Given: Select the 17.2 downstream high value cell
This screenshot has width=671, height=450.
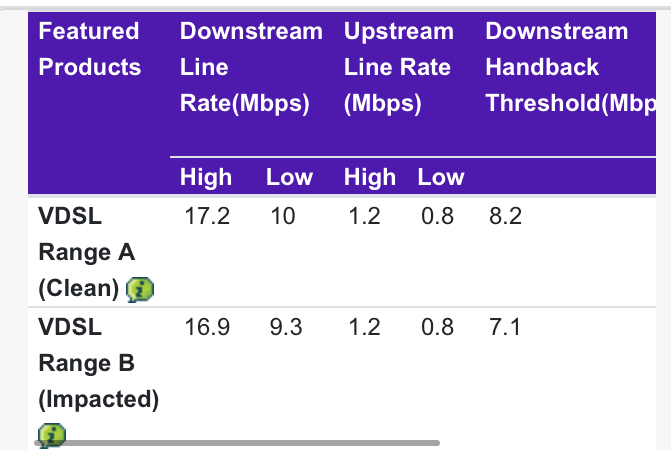Looking at the screenshot, I should tap(205, 217).
